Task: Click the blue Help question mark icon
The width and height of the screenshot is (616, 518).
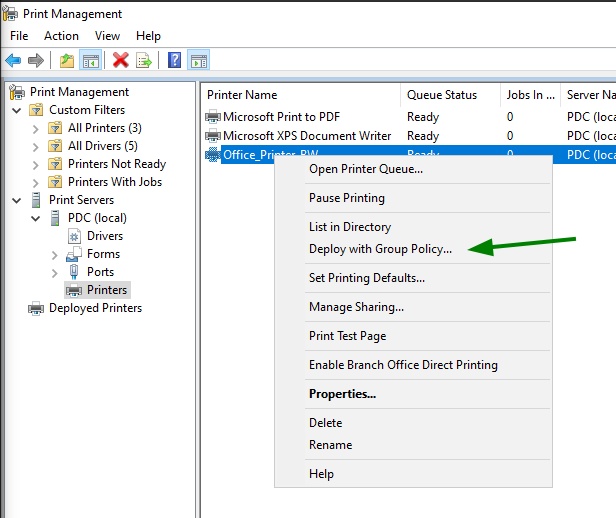Action: click(x=174, y=60)
